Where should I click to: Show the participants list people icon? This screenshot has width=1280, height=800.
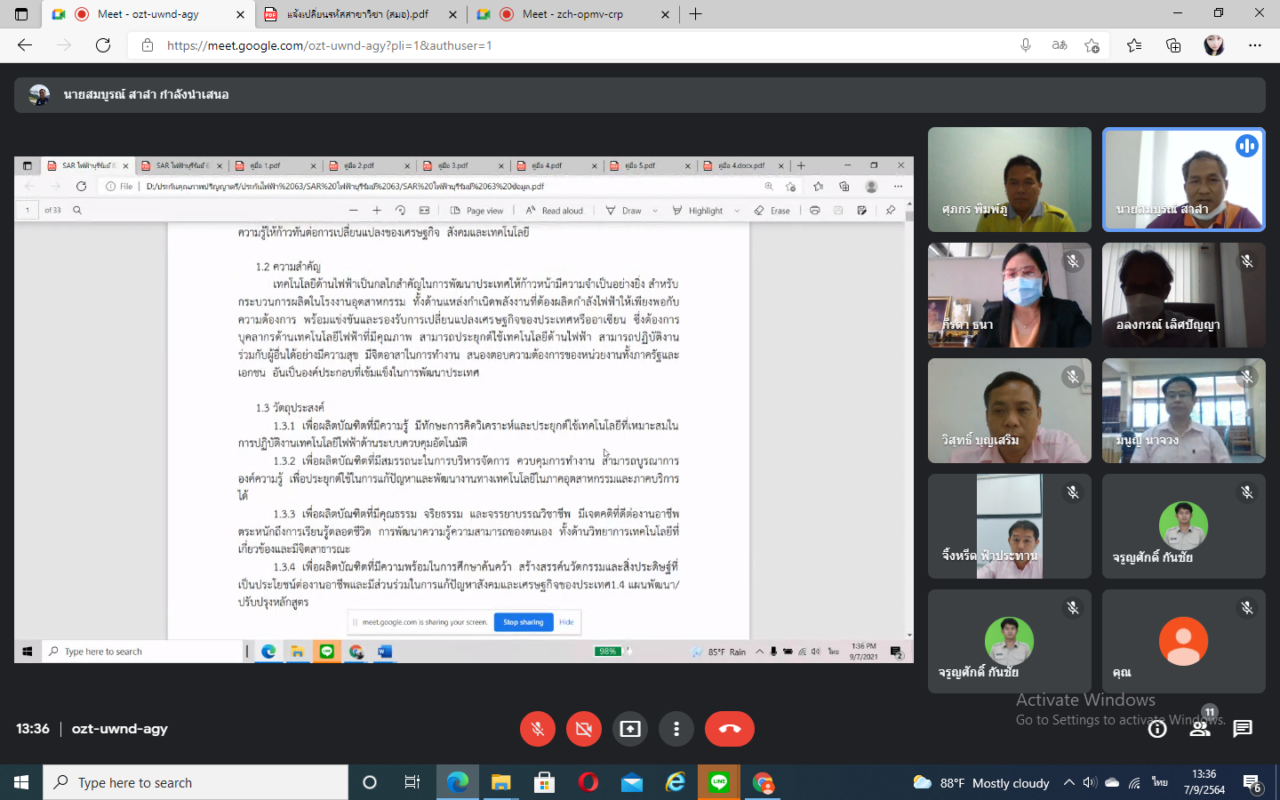click(1199, 729)
